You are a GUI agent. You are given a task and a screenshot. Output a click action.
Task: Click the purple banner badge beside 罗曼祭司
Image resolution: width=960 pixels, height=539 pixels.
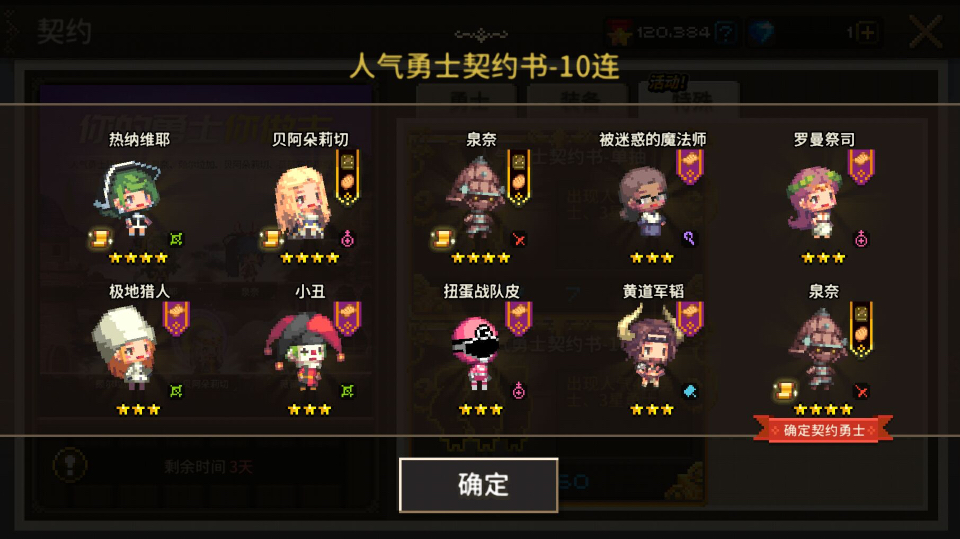(x=861, y=167)
